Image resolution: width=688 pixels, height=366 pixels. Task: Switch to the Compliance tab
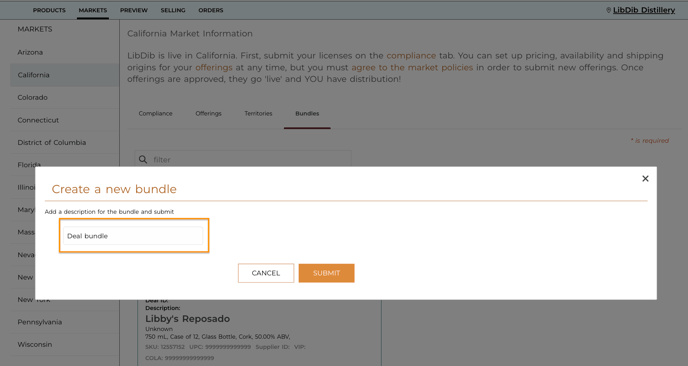tap(155, 113)
